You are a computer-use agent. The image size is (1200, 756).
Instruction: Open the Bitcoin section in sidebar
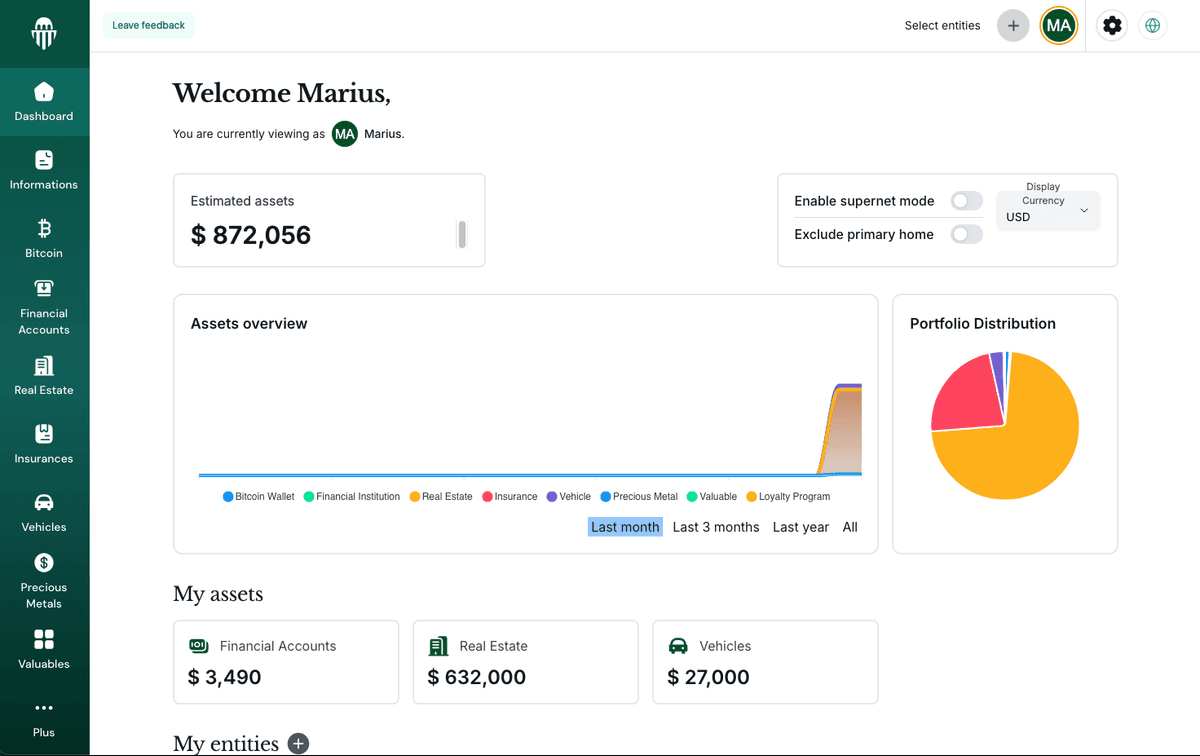tap(44, 238)
